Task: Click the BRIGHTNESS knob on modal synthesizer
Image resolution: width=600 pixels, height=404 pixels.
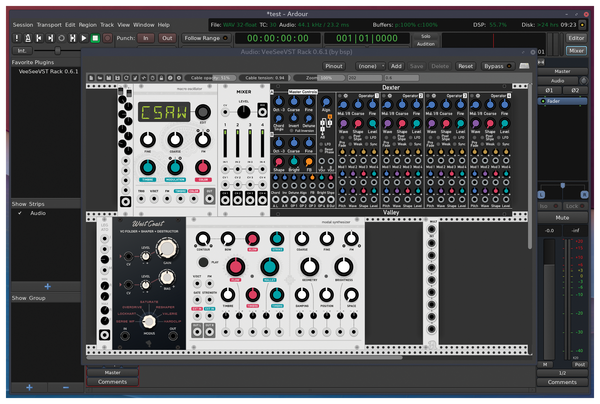Action: pyautogui.click(x=344, y=267)
